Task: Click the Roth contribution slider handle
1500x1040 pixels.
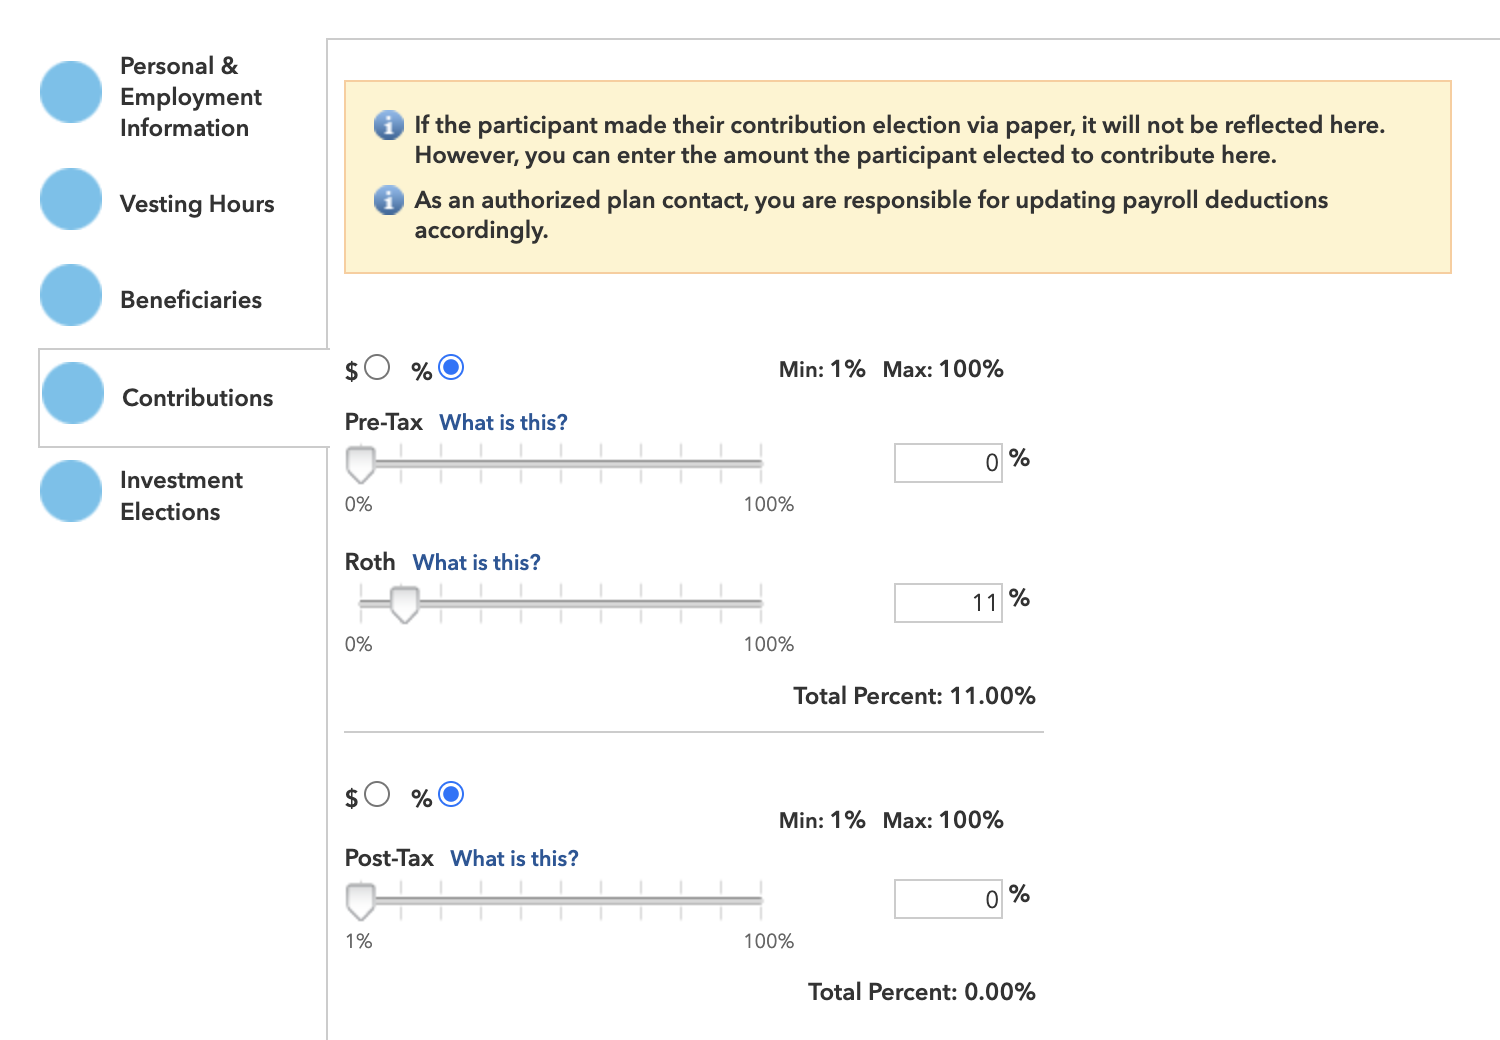Action: click(x=403, y=603)
